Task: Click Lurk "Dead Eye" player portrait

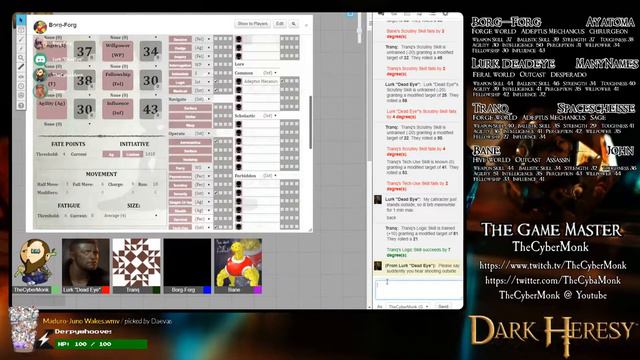Action: click(x=86, y=262)
